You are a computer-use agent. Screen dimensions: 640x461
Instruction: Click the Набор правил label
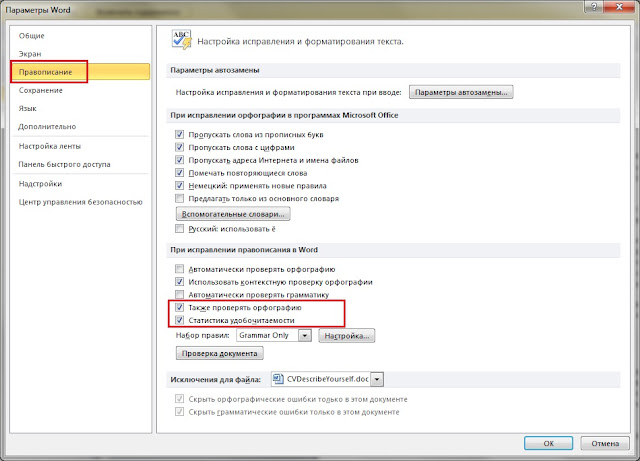click(202, 335)
